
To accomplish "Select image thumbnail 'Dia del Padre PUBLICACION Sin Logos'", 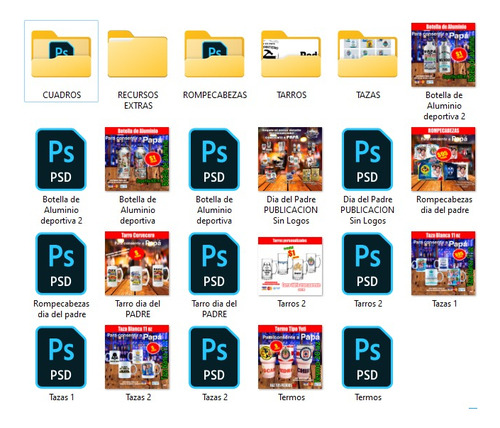I will [x=290, y=159].
